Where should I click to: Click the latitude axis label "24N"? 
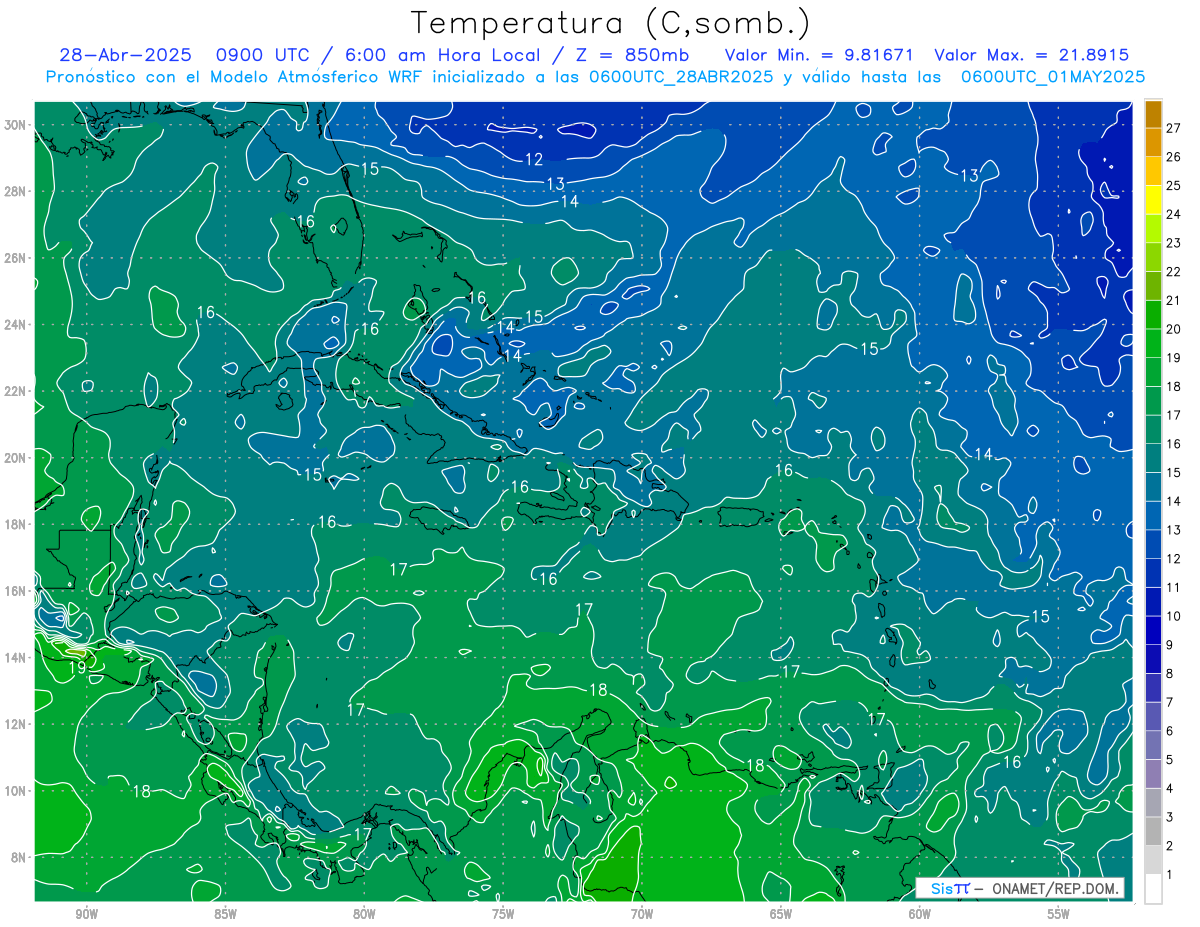tap(15, 324)
